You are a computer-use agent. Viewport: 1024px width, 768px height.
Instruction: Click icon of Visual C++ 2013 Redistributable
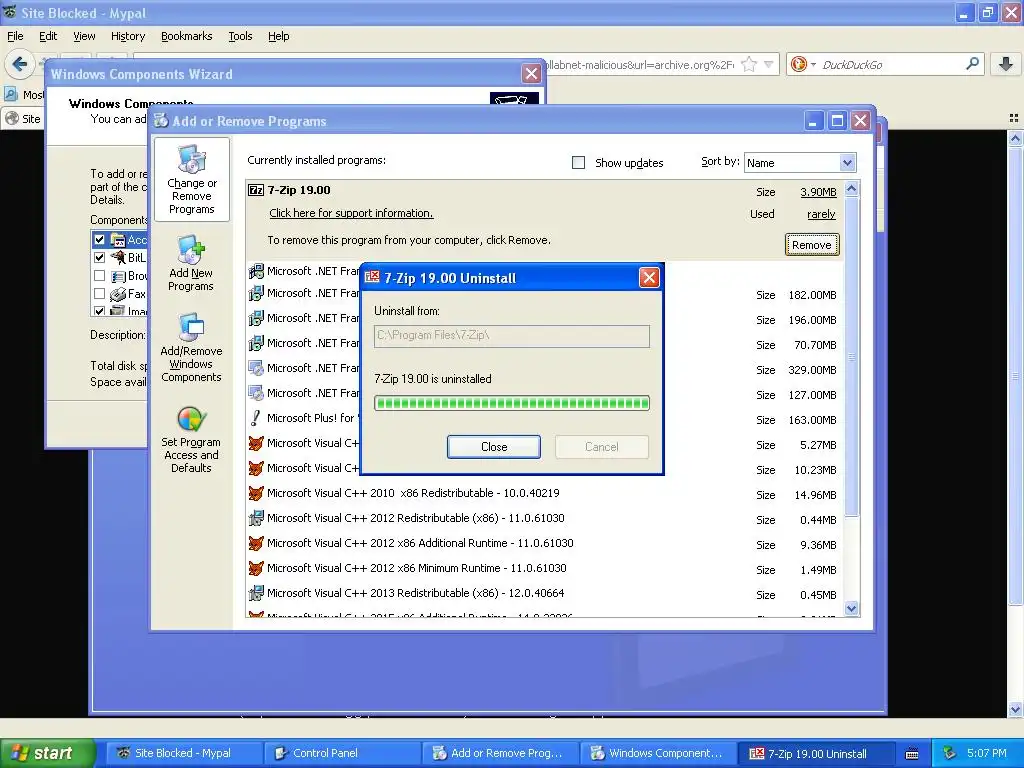(256, 593)
